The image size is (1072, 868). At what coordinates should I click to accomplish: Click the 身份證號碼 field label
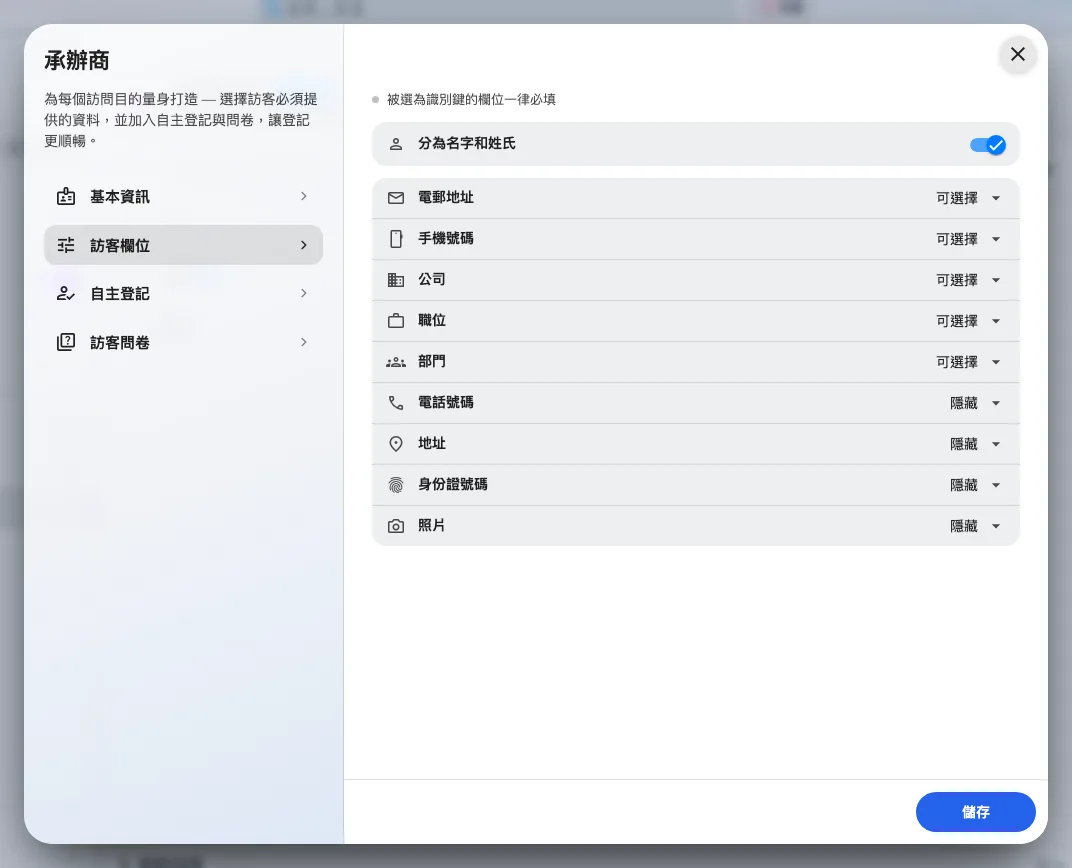(x=453, y=485)
